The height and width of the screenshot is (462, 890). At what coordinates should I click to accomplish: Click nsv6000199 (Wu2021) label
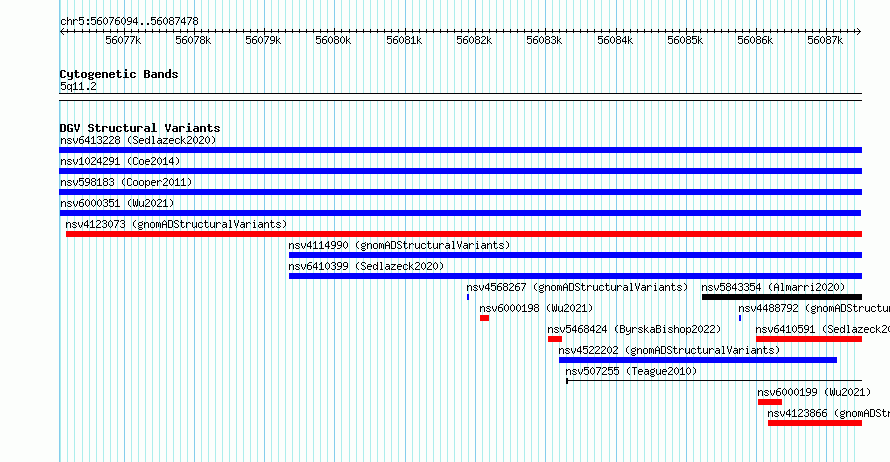coord(814,392)
